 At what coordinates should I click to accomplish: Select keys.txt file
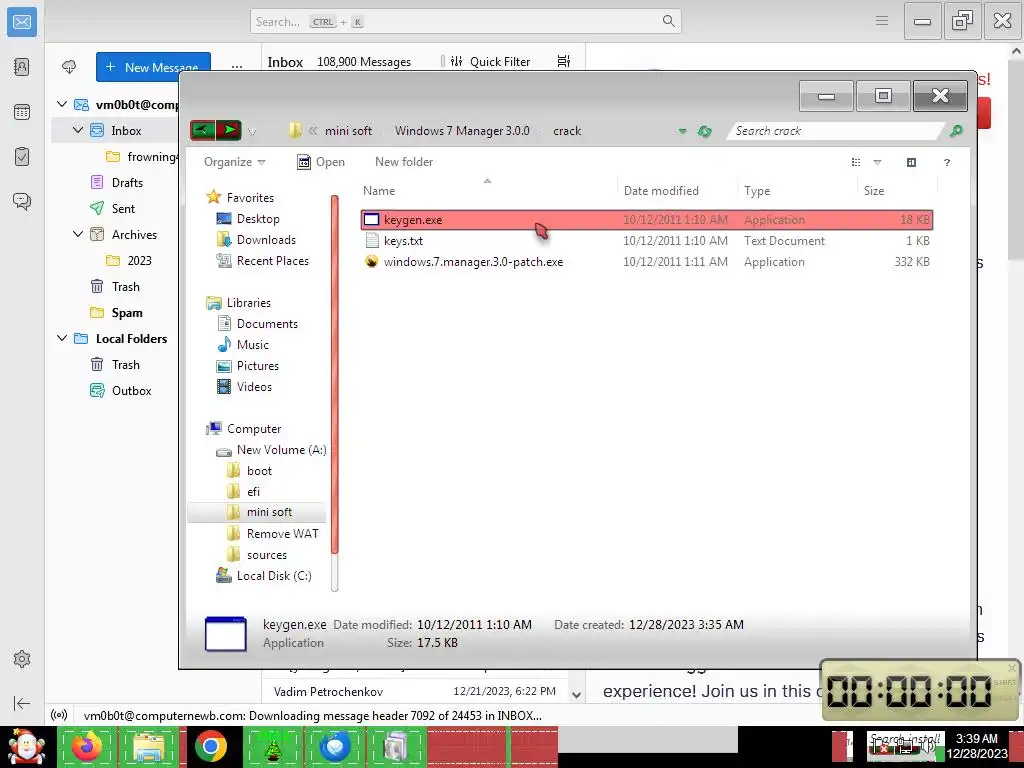[x=647, y=240]
